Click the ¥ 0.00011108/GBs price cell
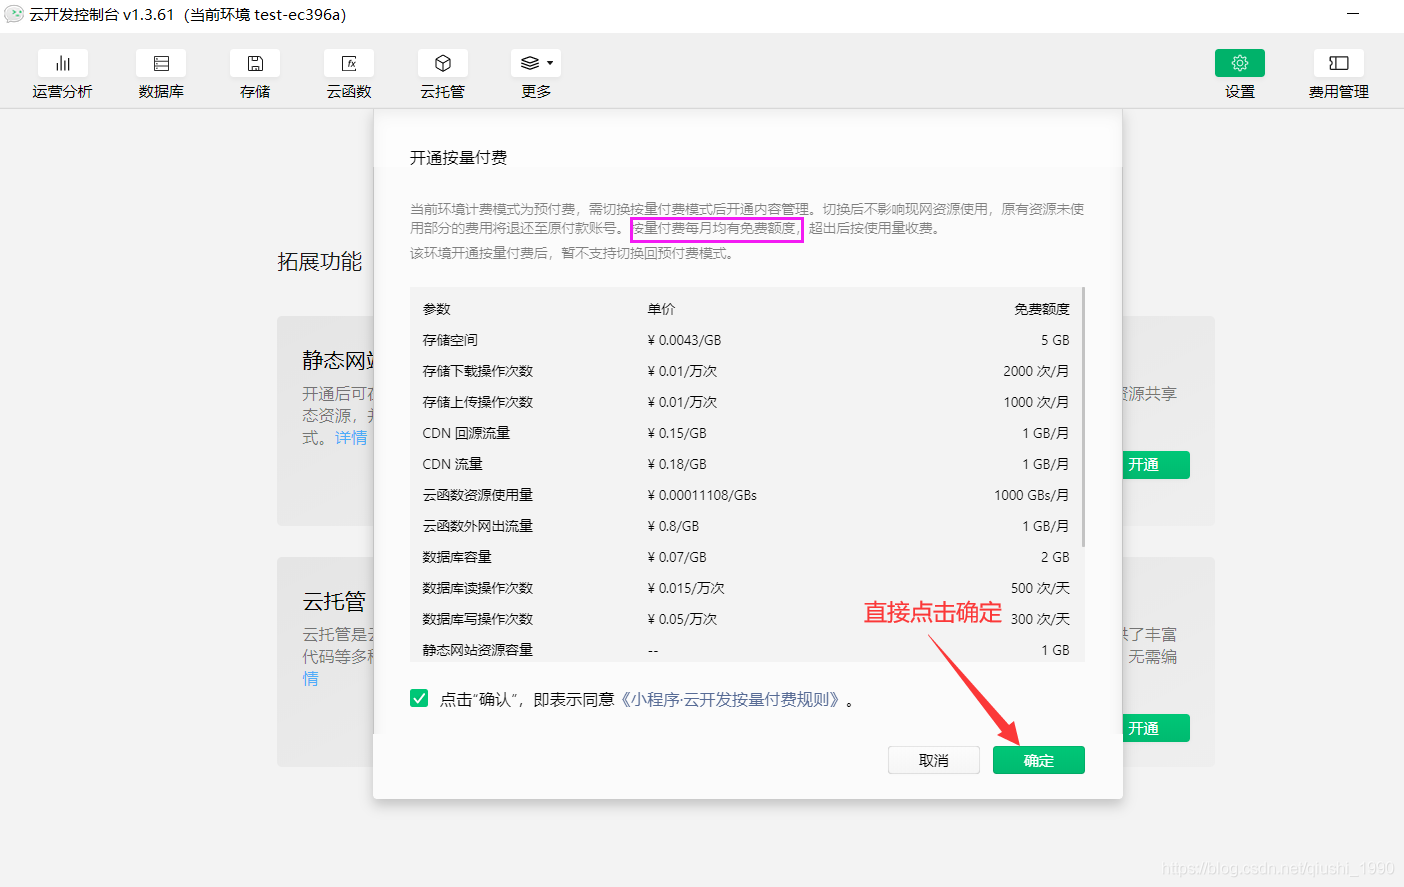 (702, 495)
